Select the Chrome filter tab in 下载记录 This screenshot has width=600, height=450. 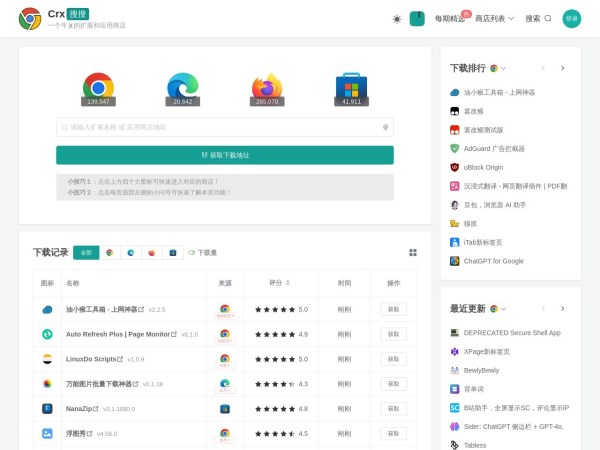click(x=110, y=253)
